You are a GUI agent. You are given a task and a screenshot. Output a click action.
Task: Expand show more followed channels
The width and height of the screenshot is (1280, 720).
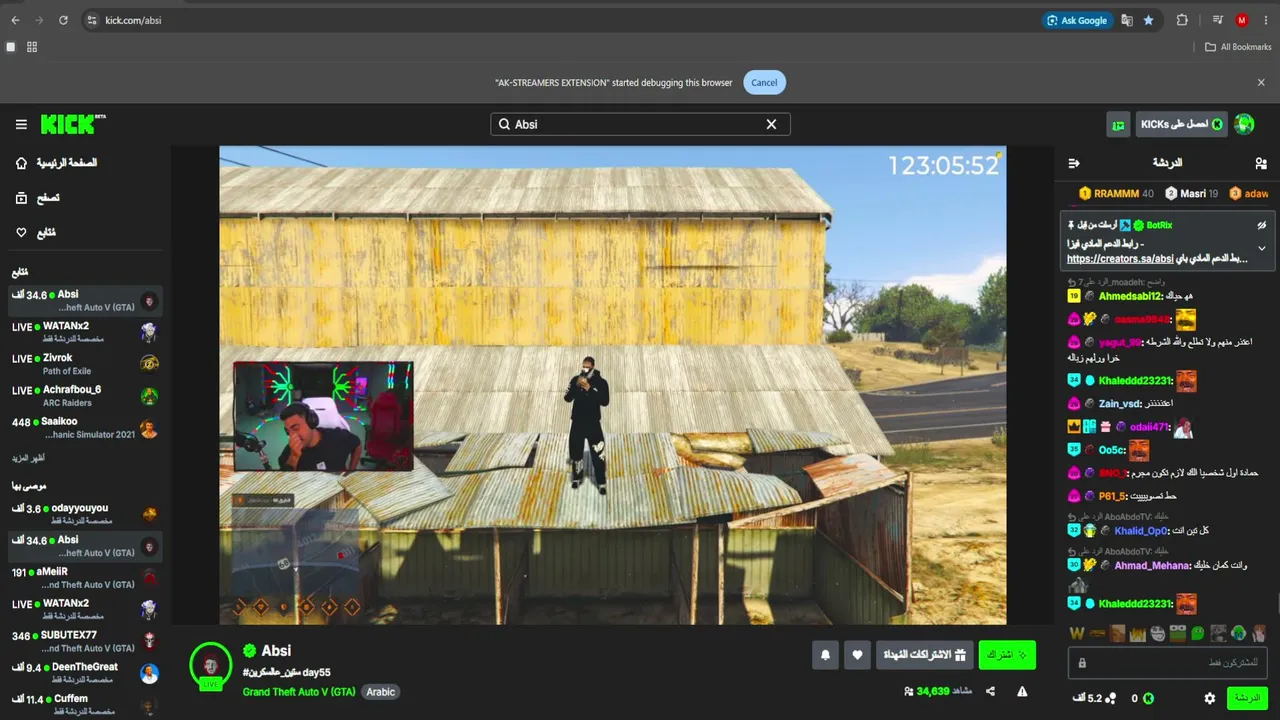tap(28, 458)
